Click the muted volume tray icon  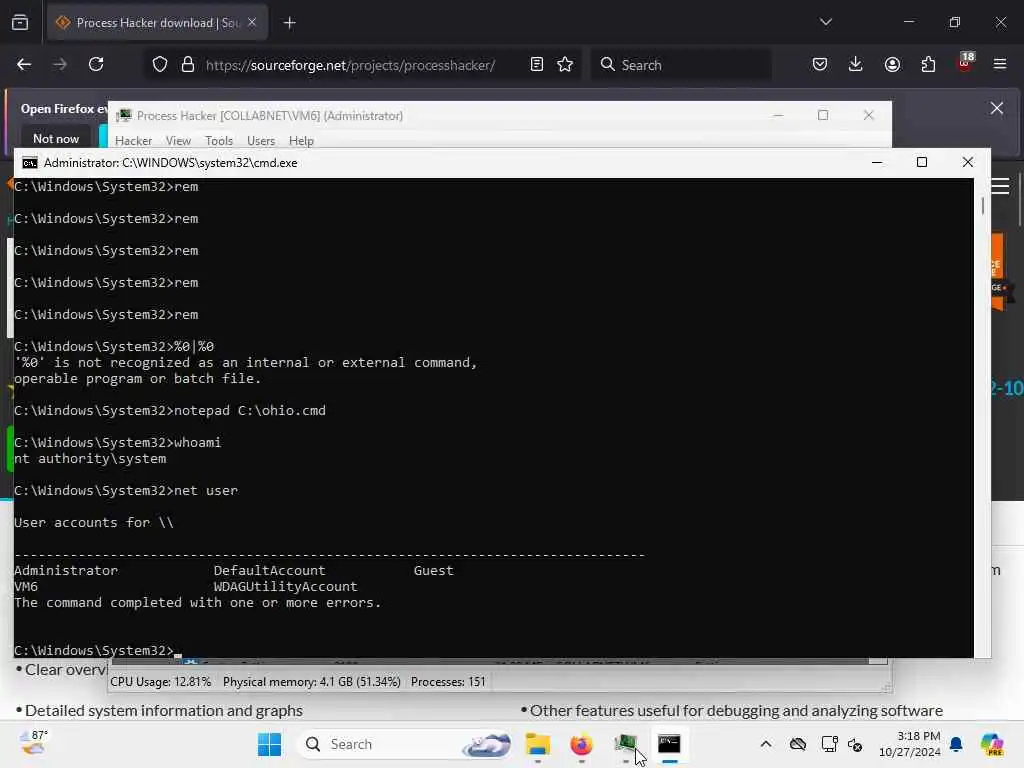click(855, 744)
